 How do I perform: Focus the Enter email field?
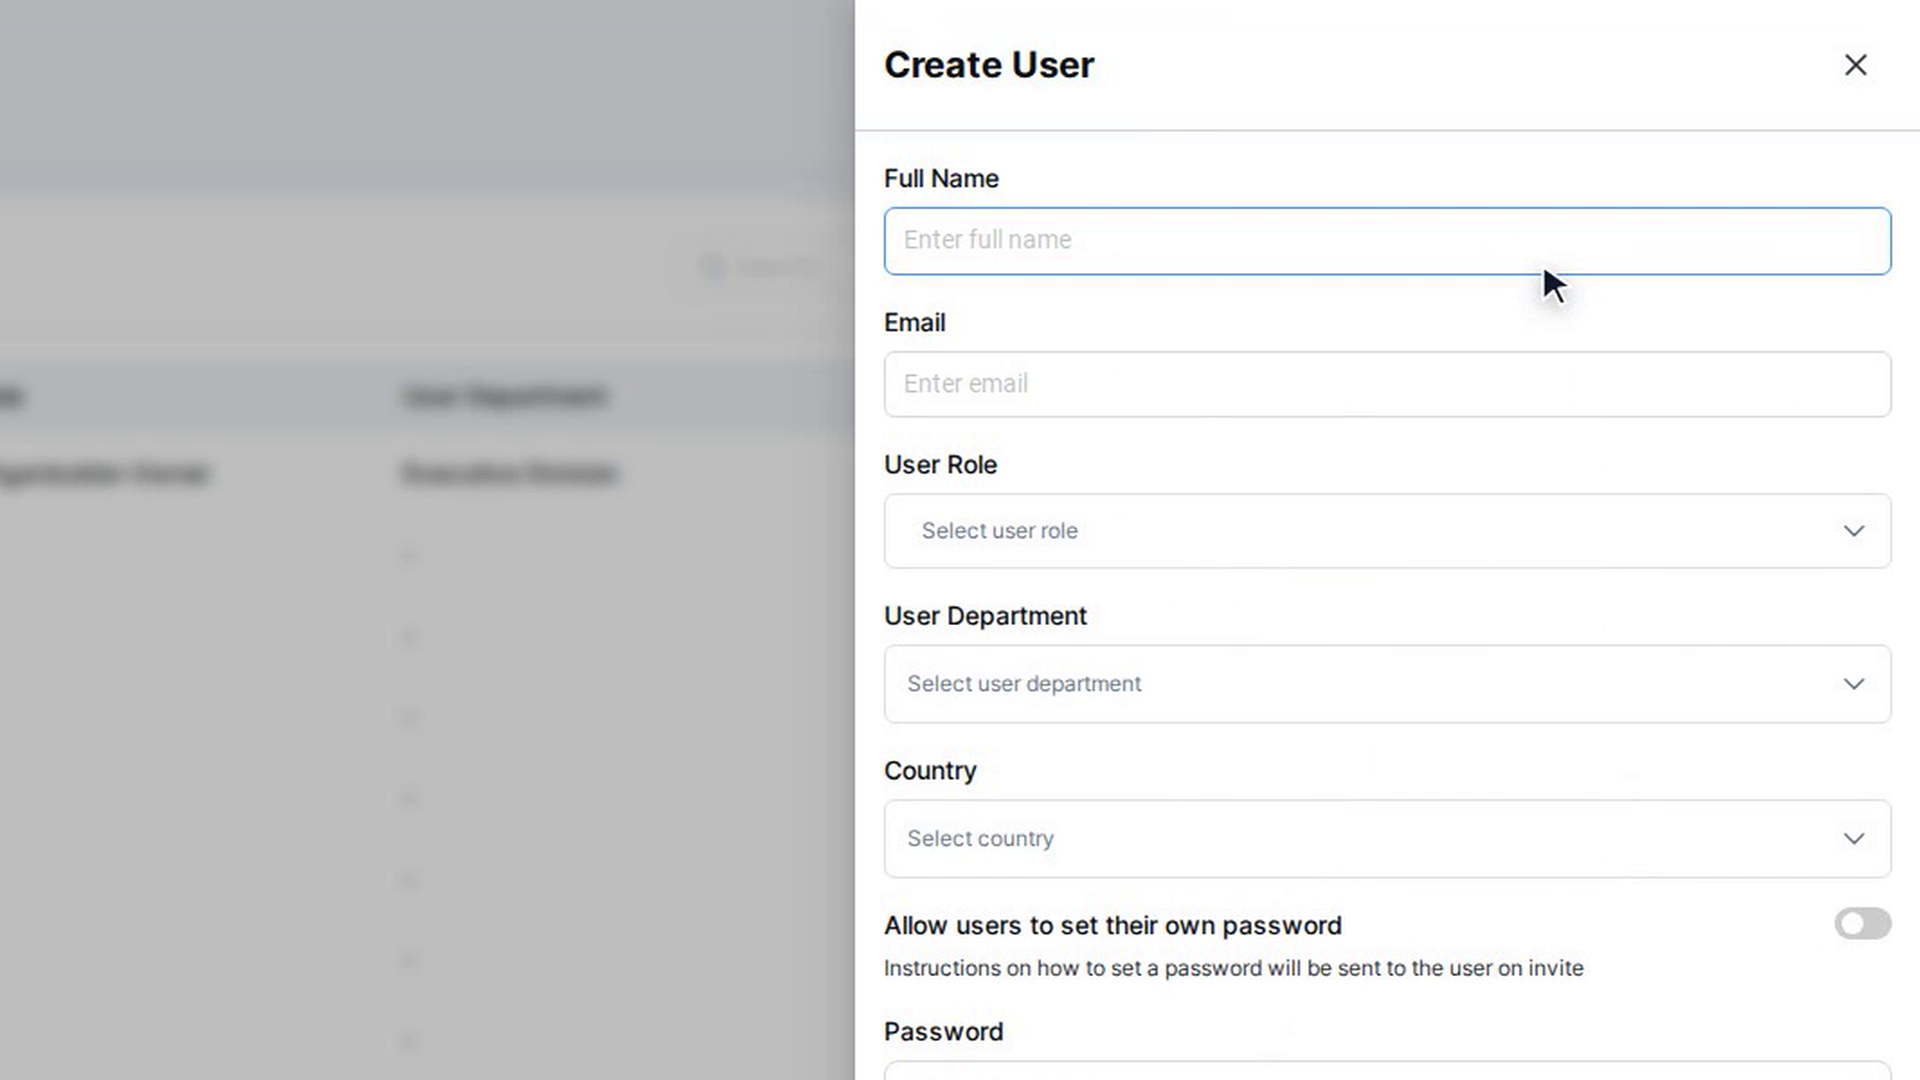point(1387,384)
